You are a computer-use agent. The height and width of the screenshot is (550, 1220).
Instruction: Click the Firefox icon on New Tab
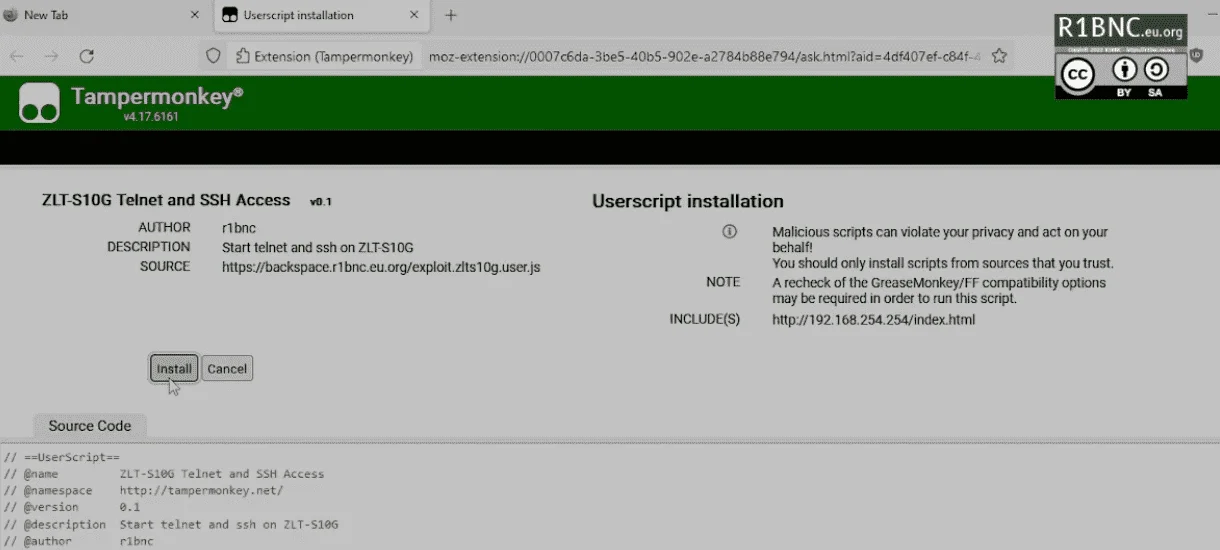pyautogui.click(x=10, y=15)
